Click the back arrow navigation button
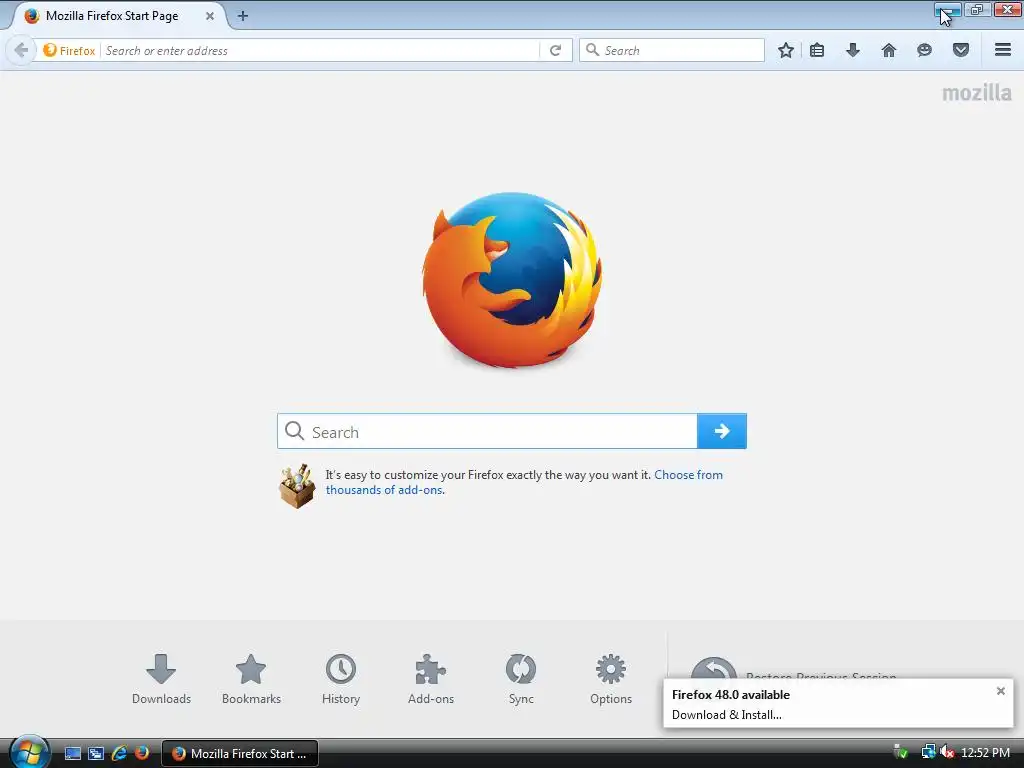 21,50
